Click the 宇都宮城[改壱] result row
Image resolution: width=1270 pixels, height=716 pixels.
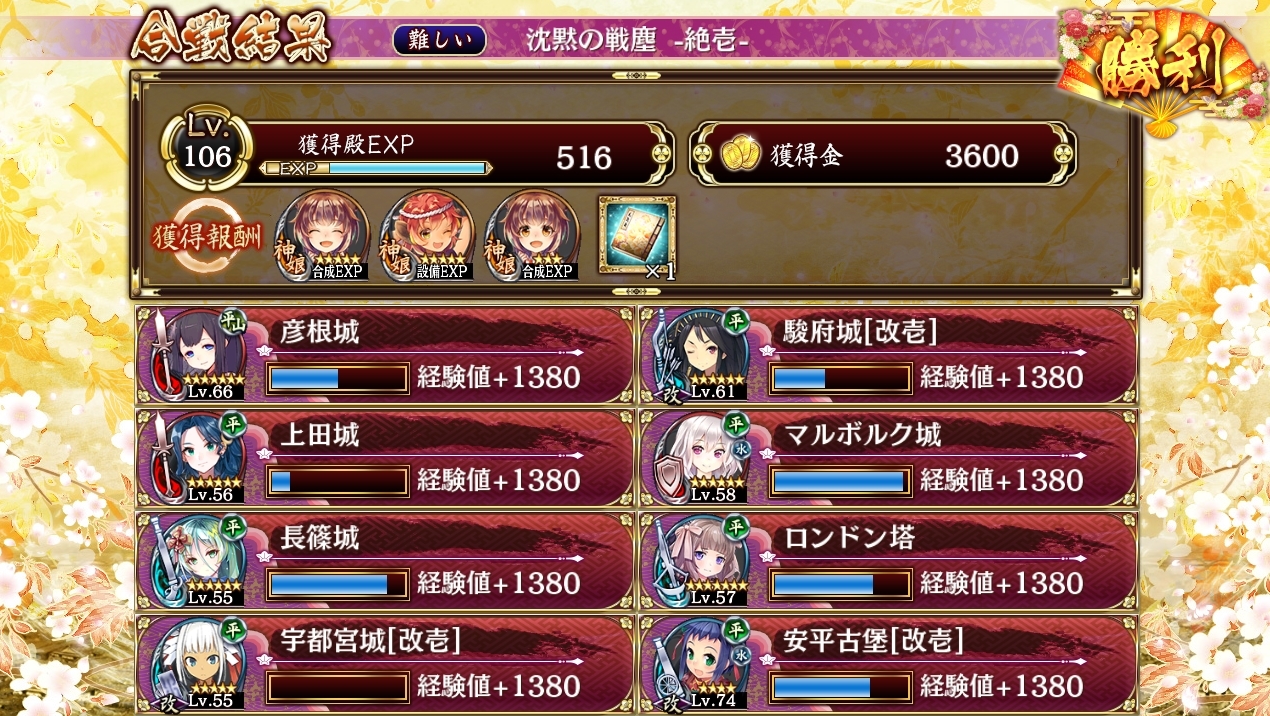(385, 665)
